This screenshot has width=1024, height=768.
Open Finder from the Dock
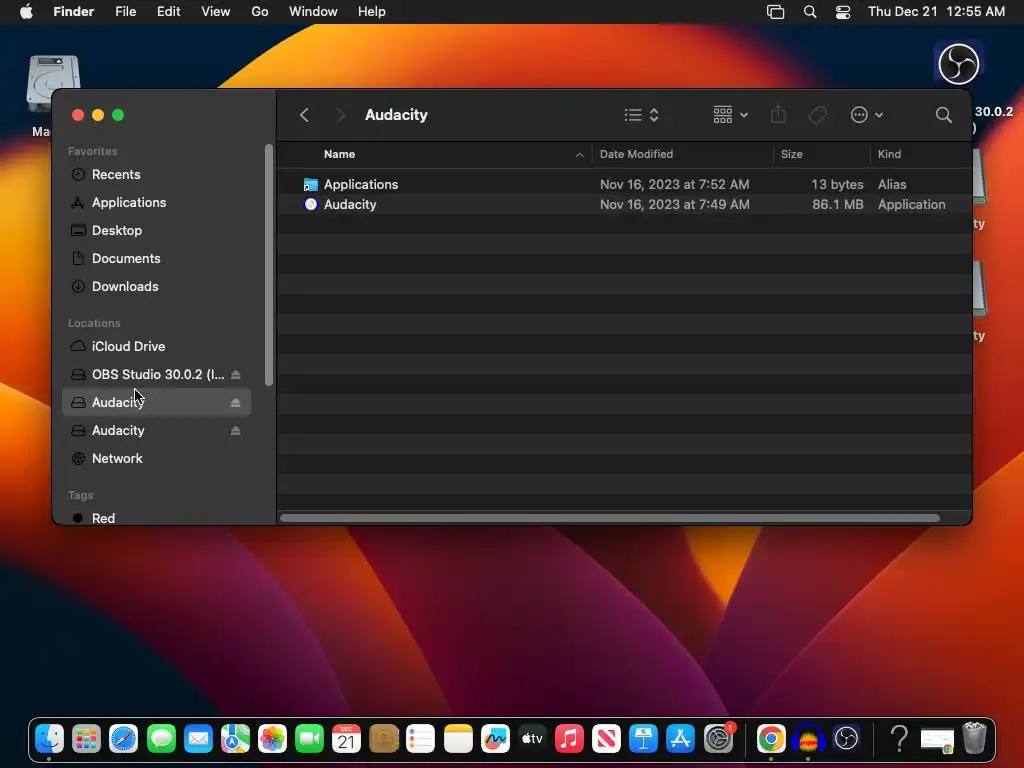(x=49, y=739)
